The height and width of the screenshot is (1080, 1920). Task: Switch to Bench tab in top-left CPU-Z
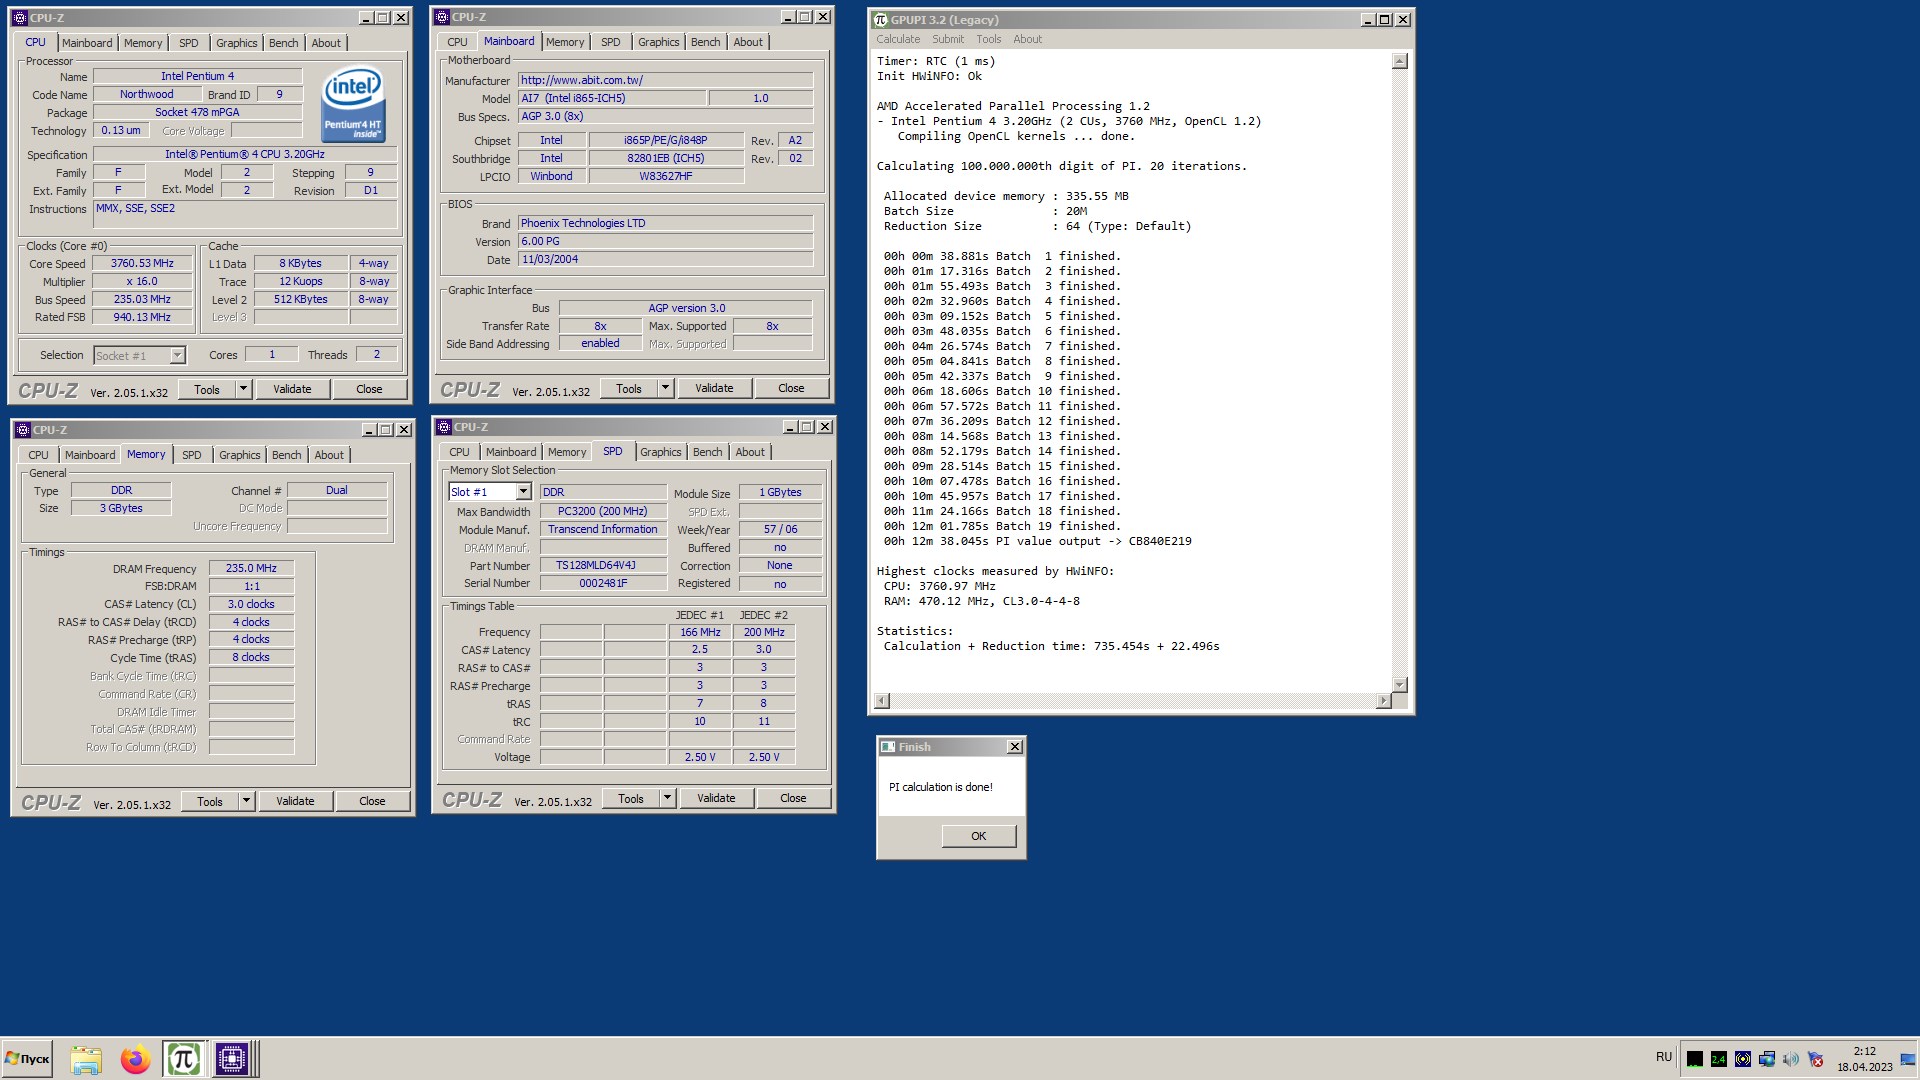pyautogui.click(x=284, y=43)
